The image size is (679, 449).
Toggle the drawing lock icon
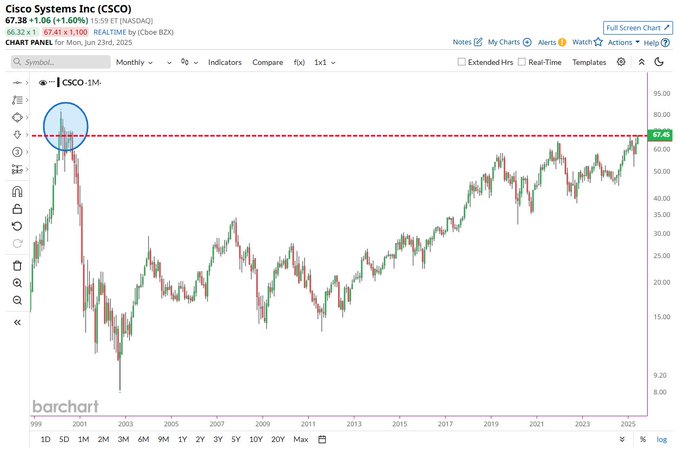[x=17, y=209]
